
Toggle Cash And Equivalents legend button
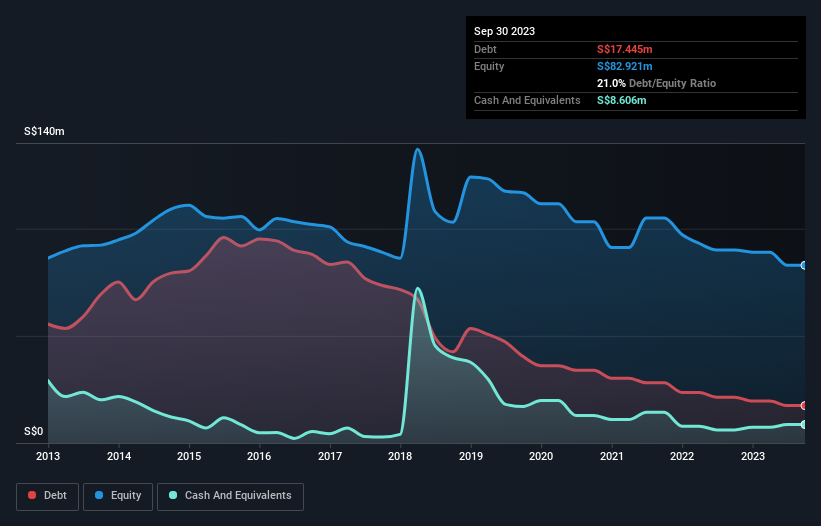[x=230, y=496]
